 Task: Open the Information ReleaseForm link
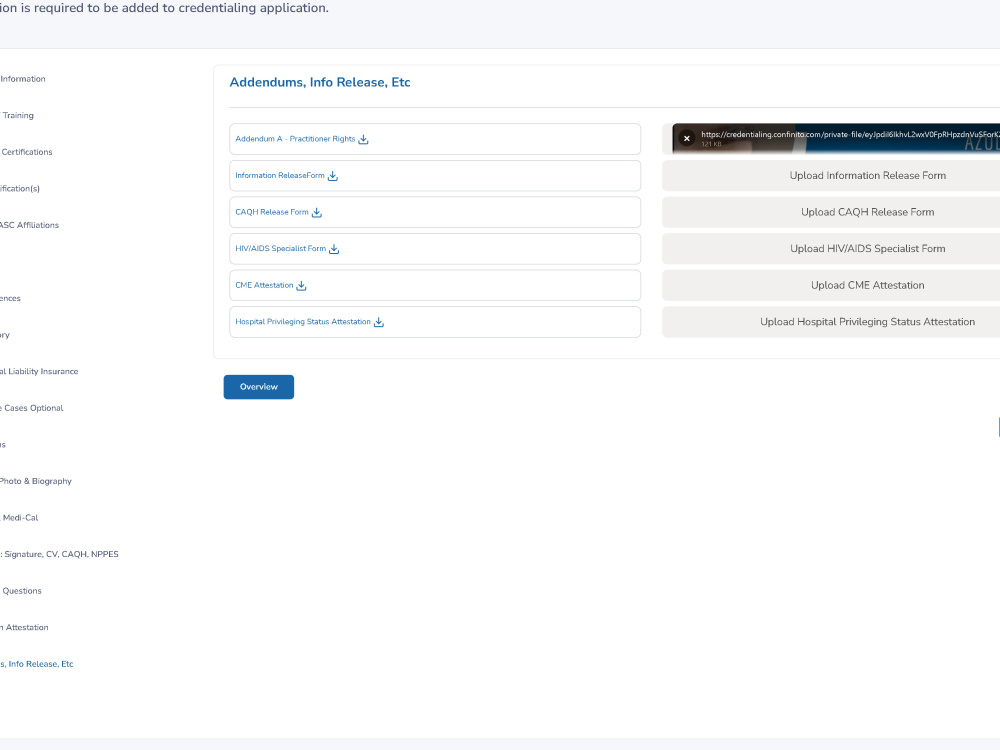280,175
